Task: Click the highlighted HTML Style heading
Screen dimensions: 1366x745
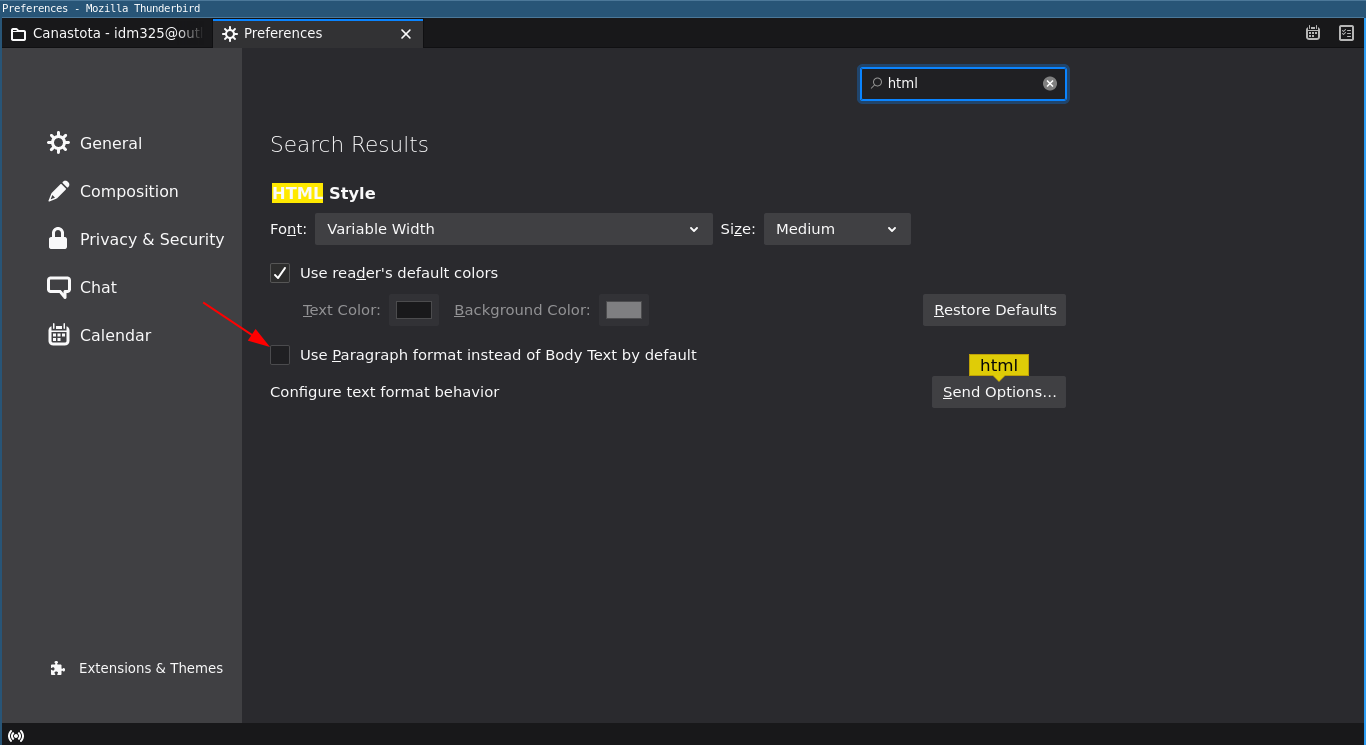Action: coord(323,193)
